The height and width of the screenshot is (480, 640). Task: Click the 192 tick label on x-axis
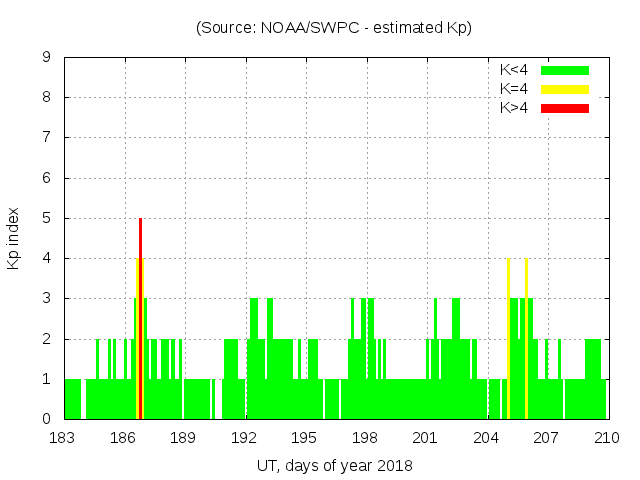tap(246, 438)
